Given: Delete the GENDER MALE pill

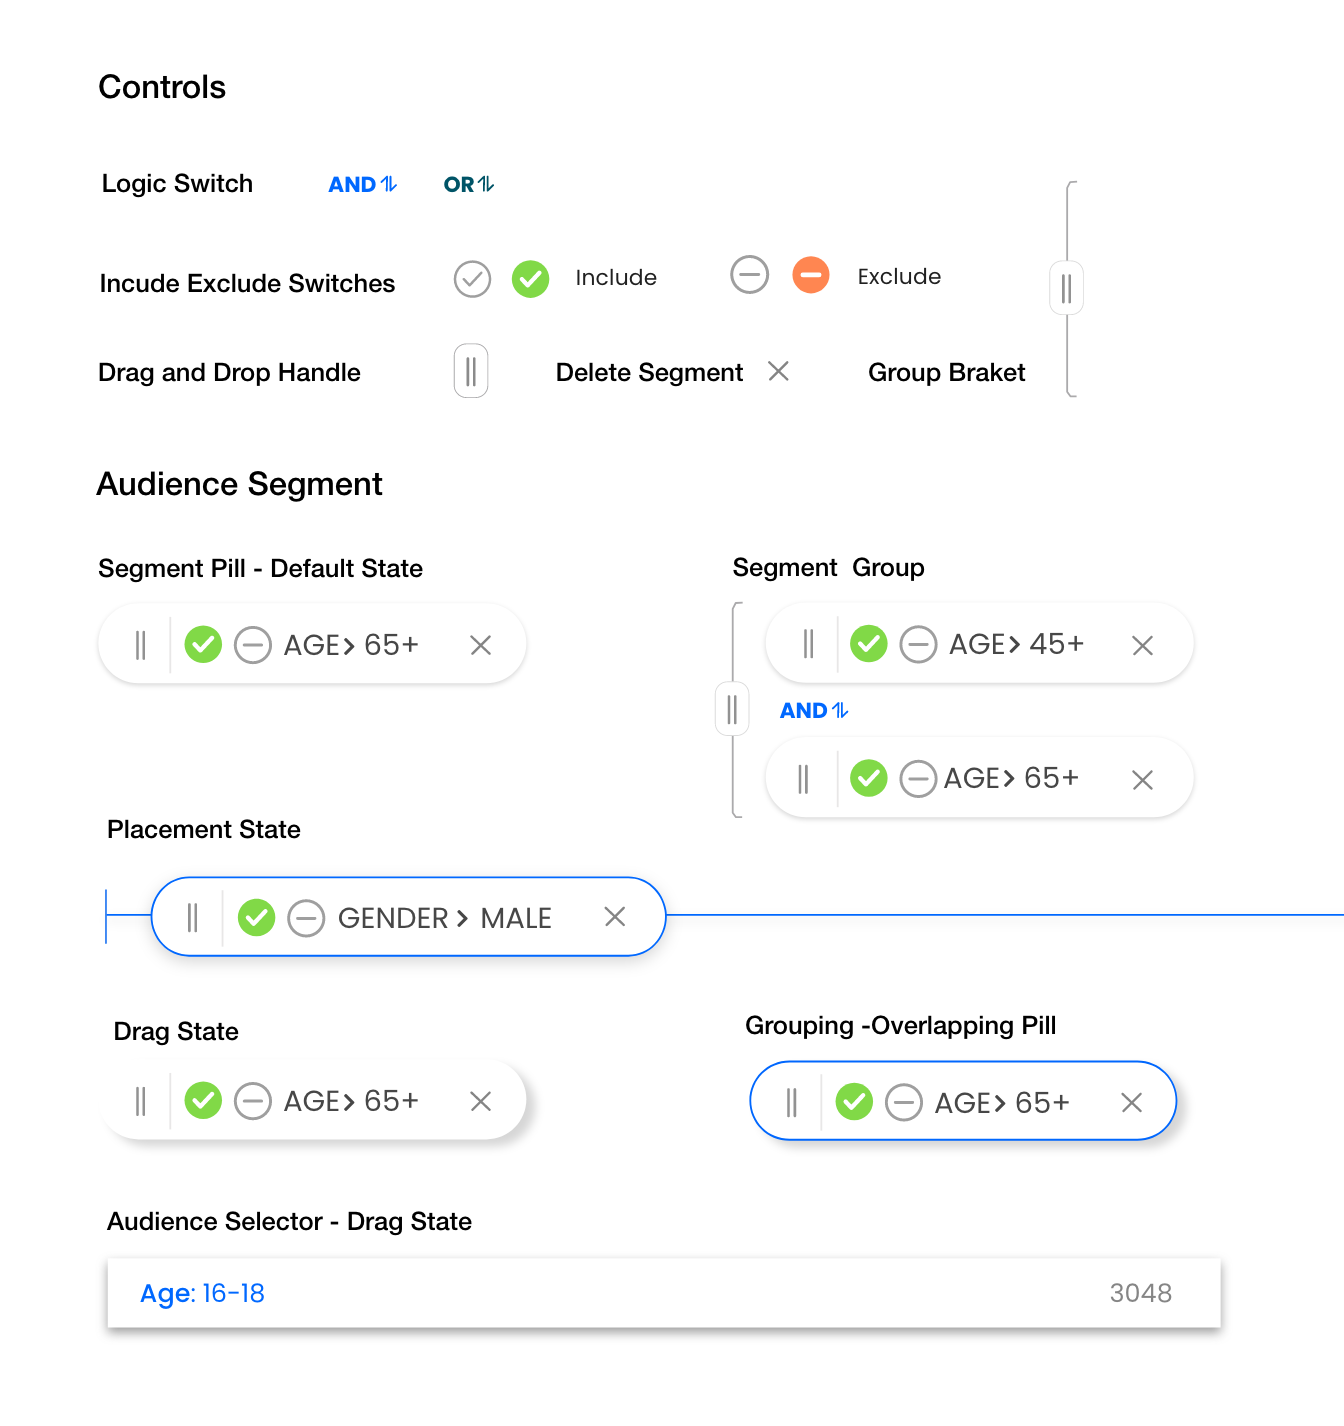Looking at the screenshot, I should click(615, 916).
